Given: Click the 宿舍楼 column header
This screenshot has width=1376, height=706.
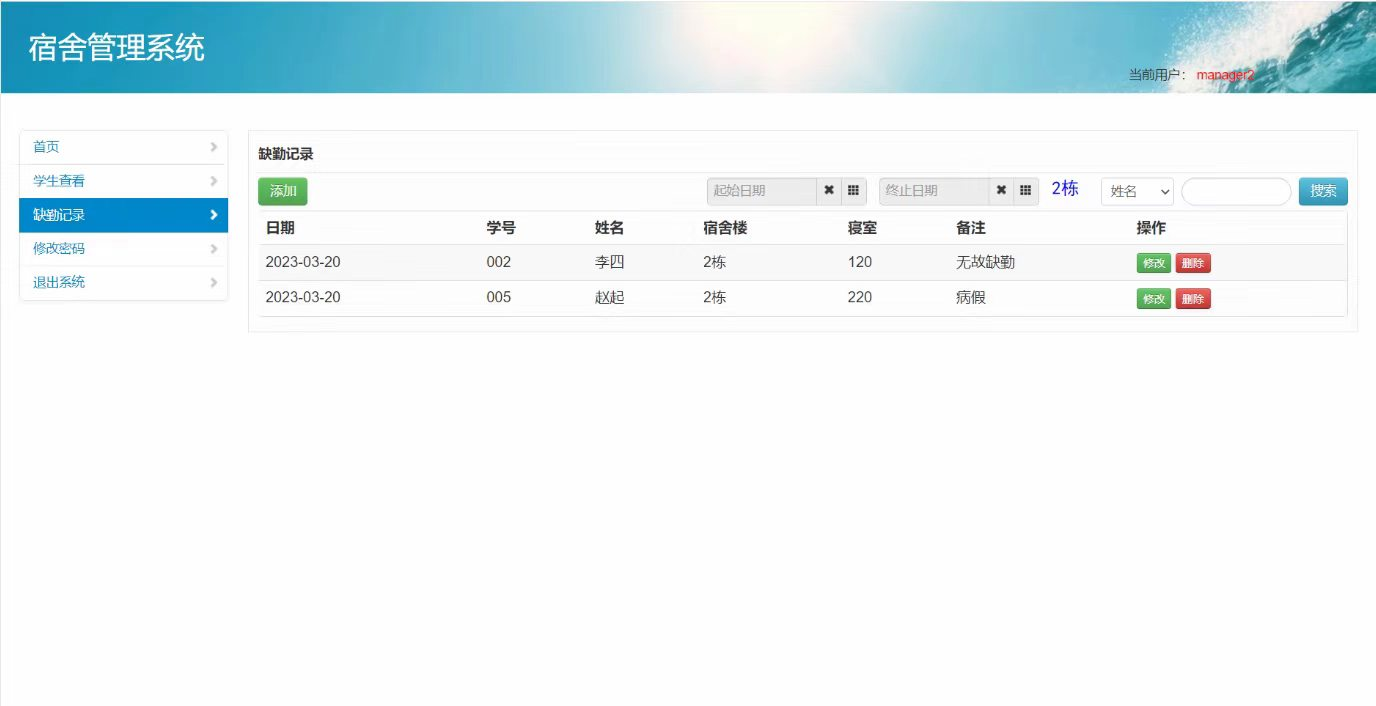Looking at the screenshot, I should point(725,228).
